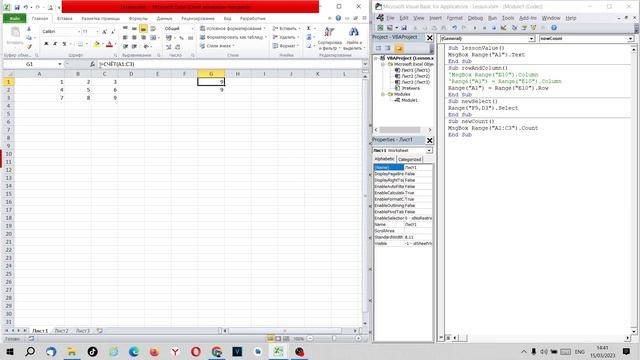Image resolution: width=640 pixels, height=360 pixels.
Task: Click the Excel zoom slider handle
Action: pos(333,338)
